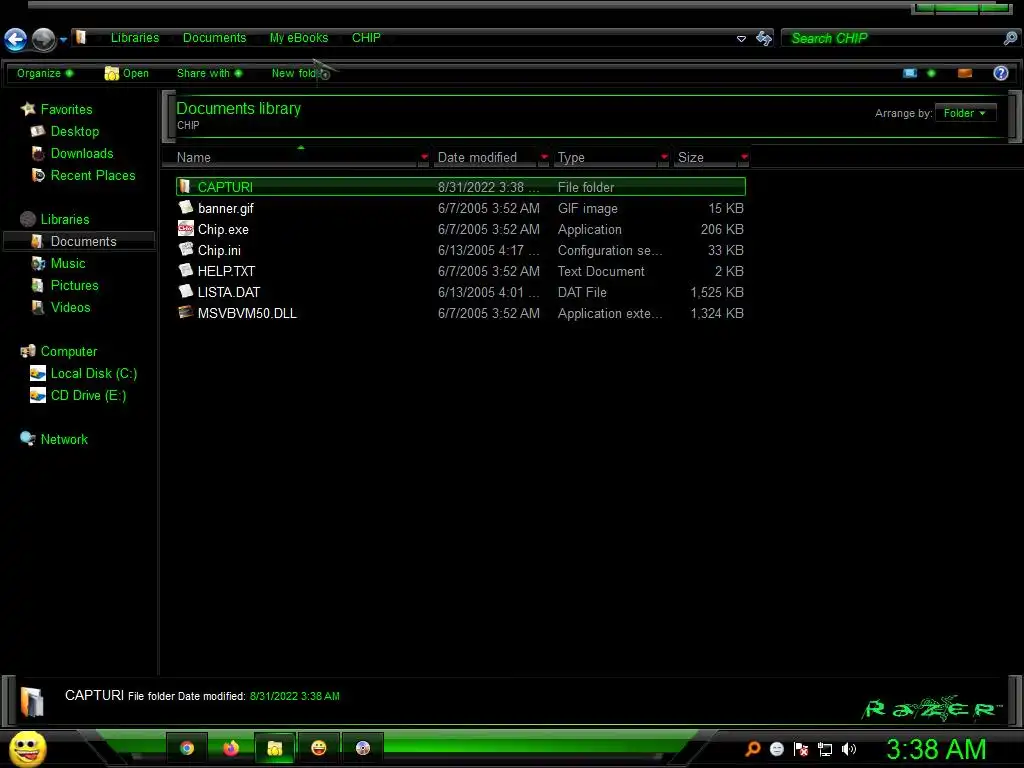
Task: Open the Date modified column filter arrow
Action: 543,157
